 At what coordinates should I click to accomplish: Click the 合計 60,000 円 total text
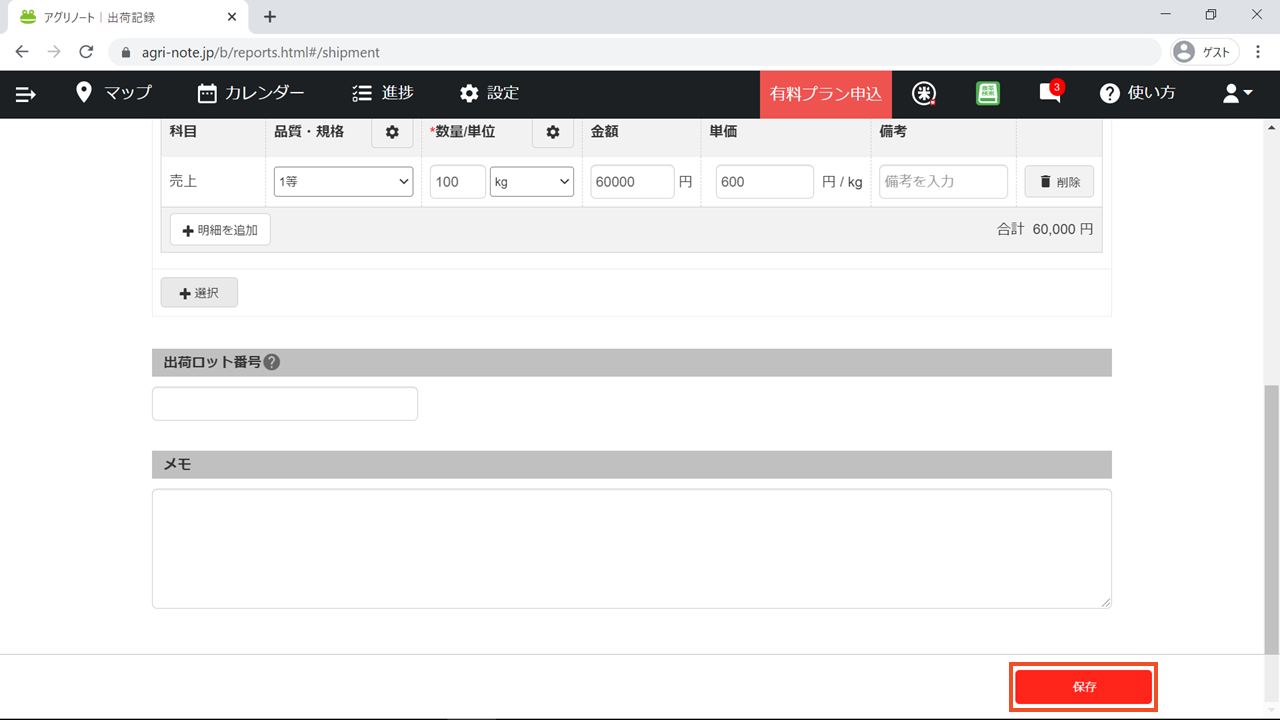[x=1045, y=229]
